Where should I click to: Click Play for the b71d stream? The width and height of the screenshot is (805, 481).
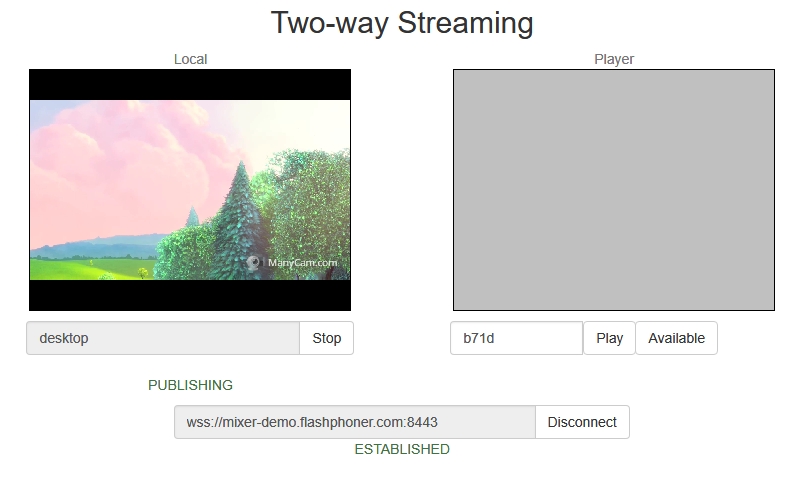coord(609,338)
